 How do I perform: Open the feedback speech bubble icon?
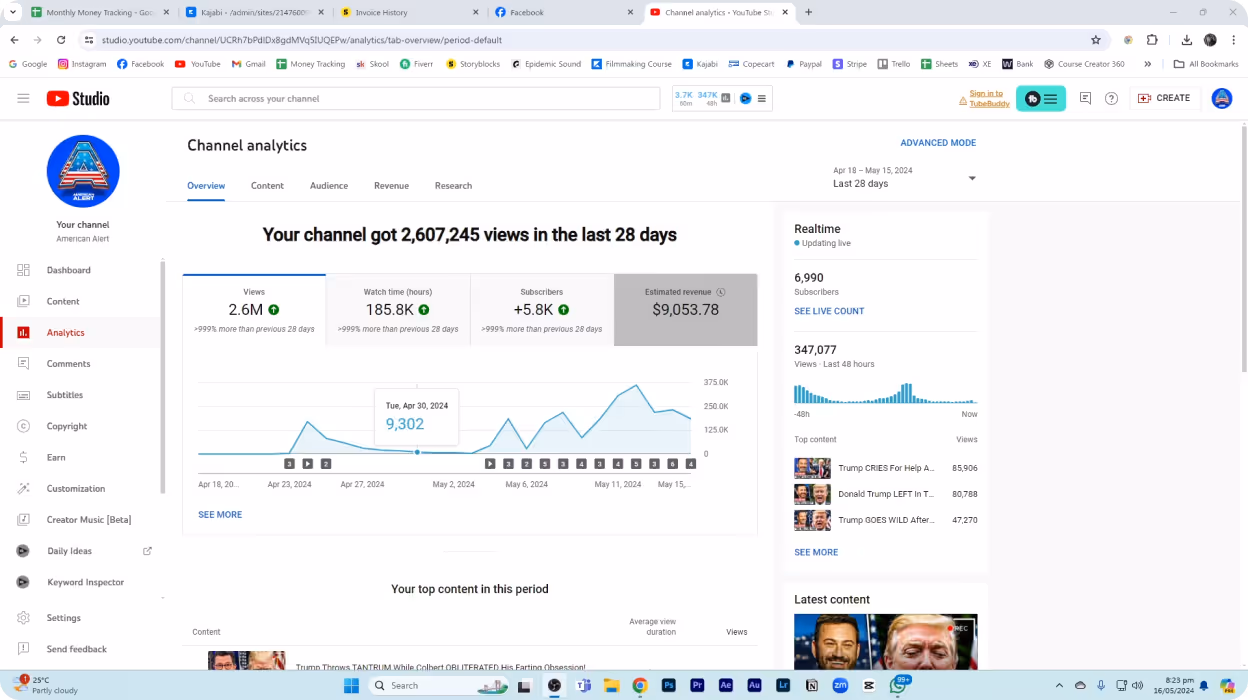1085,98
